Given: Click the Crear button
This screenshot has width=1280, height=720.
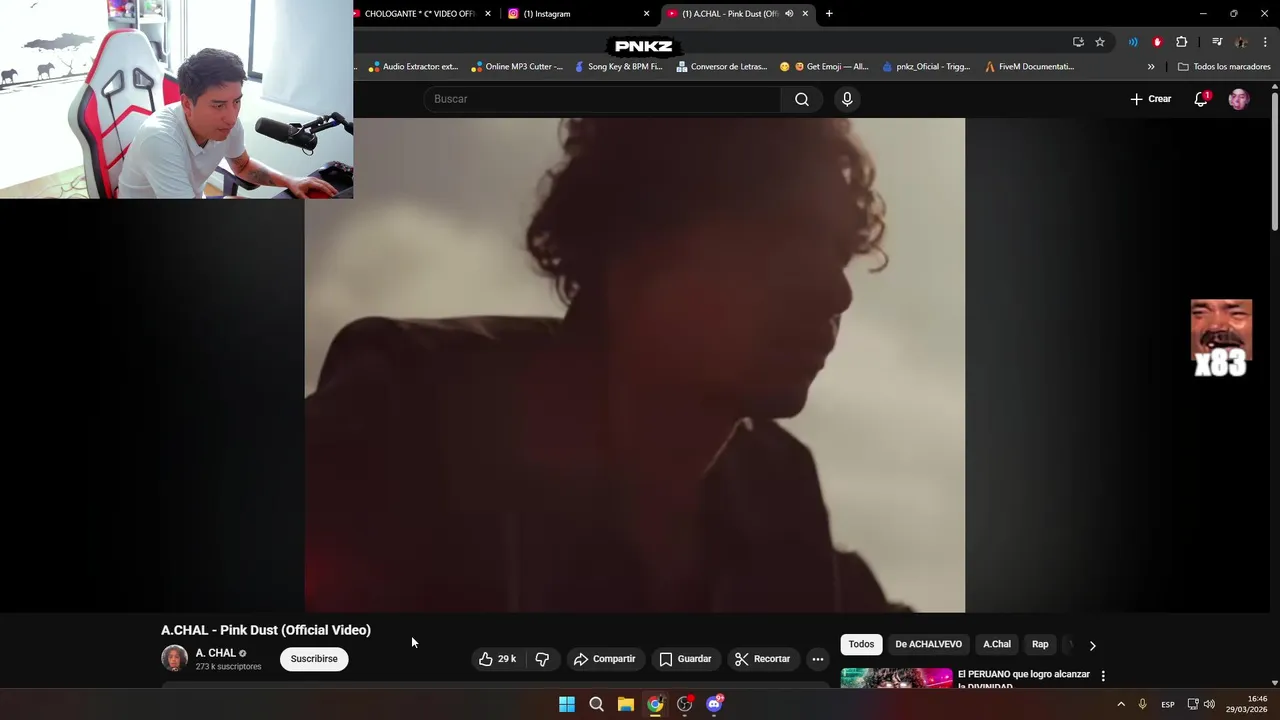Looking at the screenshot, I should (x=1151, y=99).
